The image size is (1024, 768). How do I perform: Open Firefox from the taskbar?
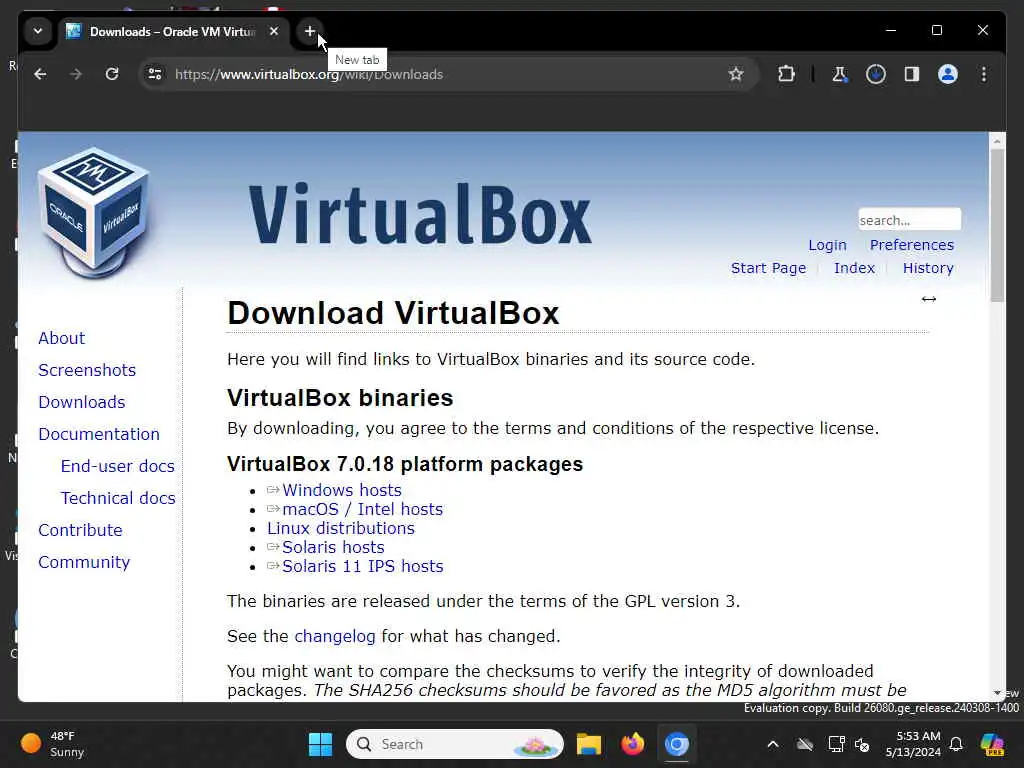632,744
